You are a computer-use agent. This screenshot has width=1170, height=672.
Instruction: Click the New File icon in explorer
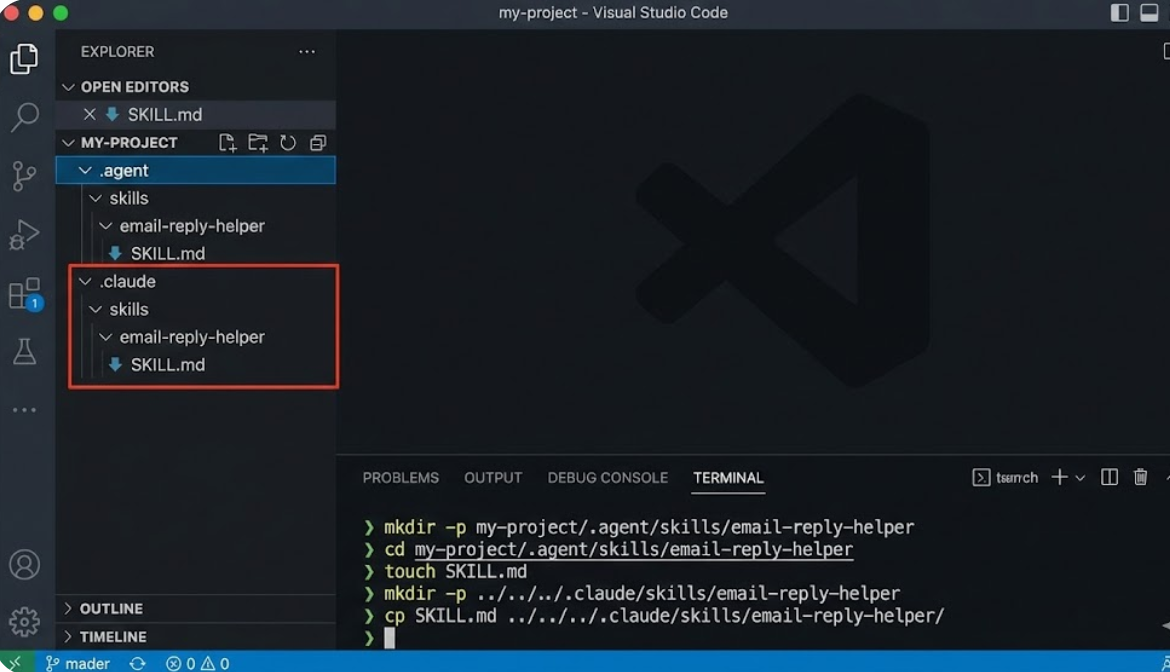pyautogui.click(x=228, y=143)
